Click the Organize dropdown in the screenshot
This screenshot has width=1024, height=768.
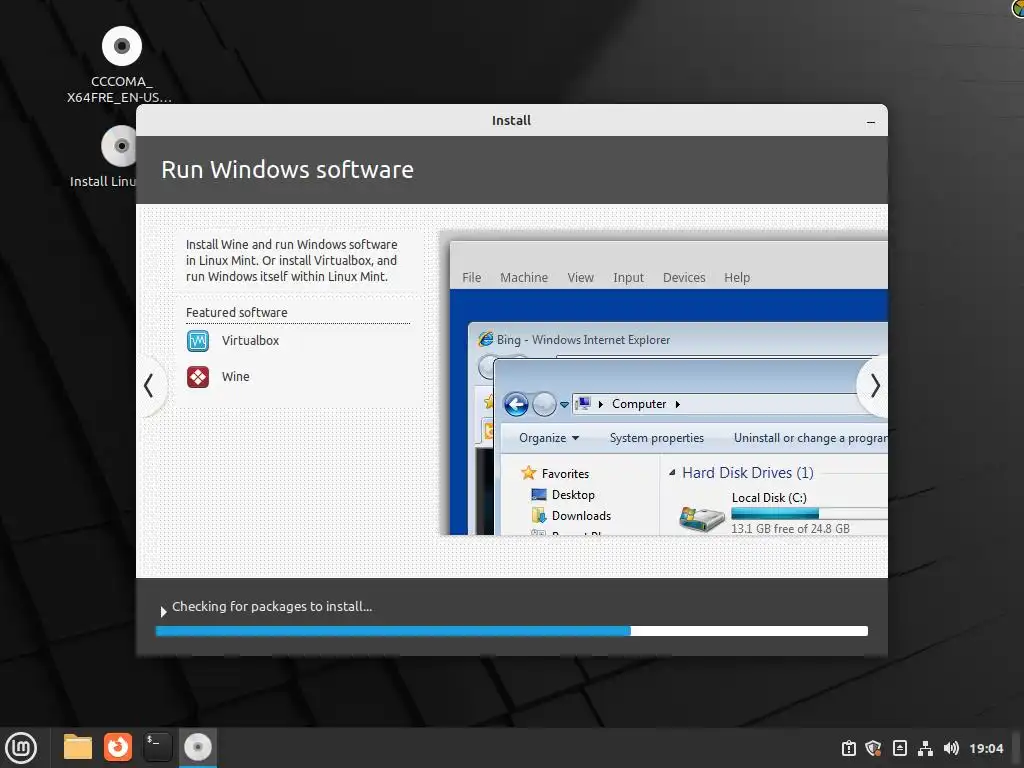549,438
